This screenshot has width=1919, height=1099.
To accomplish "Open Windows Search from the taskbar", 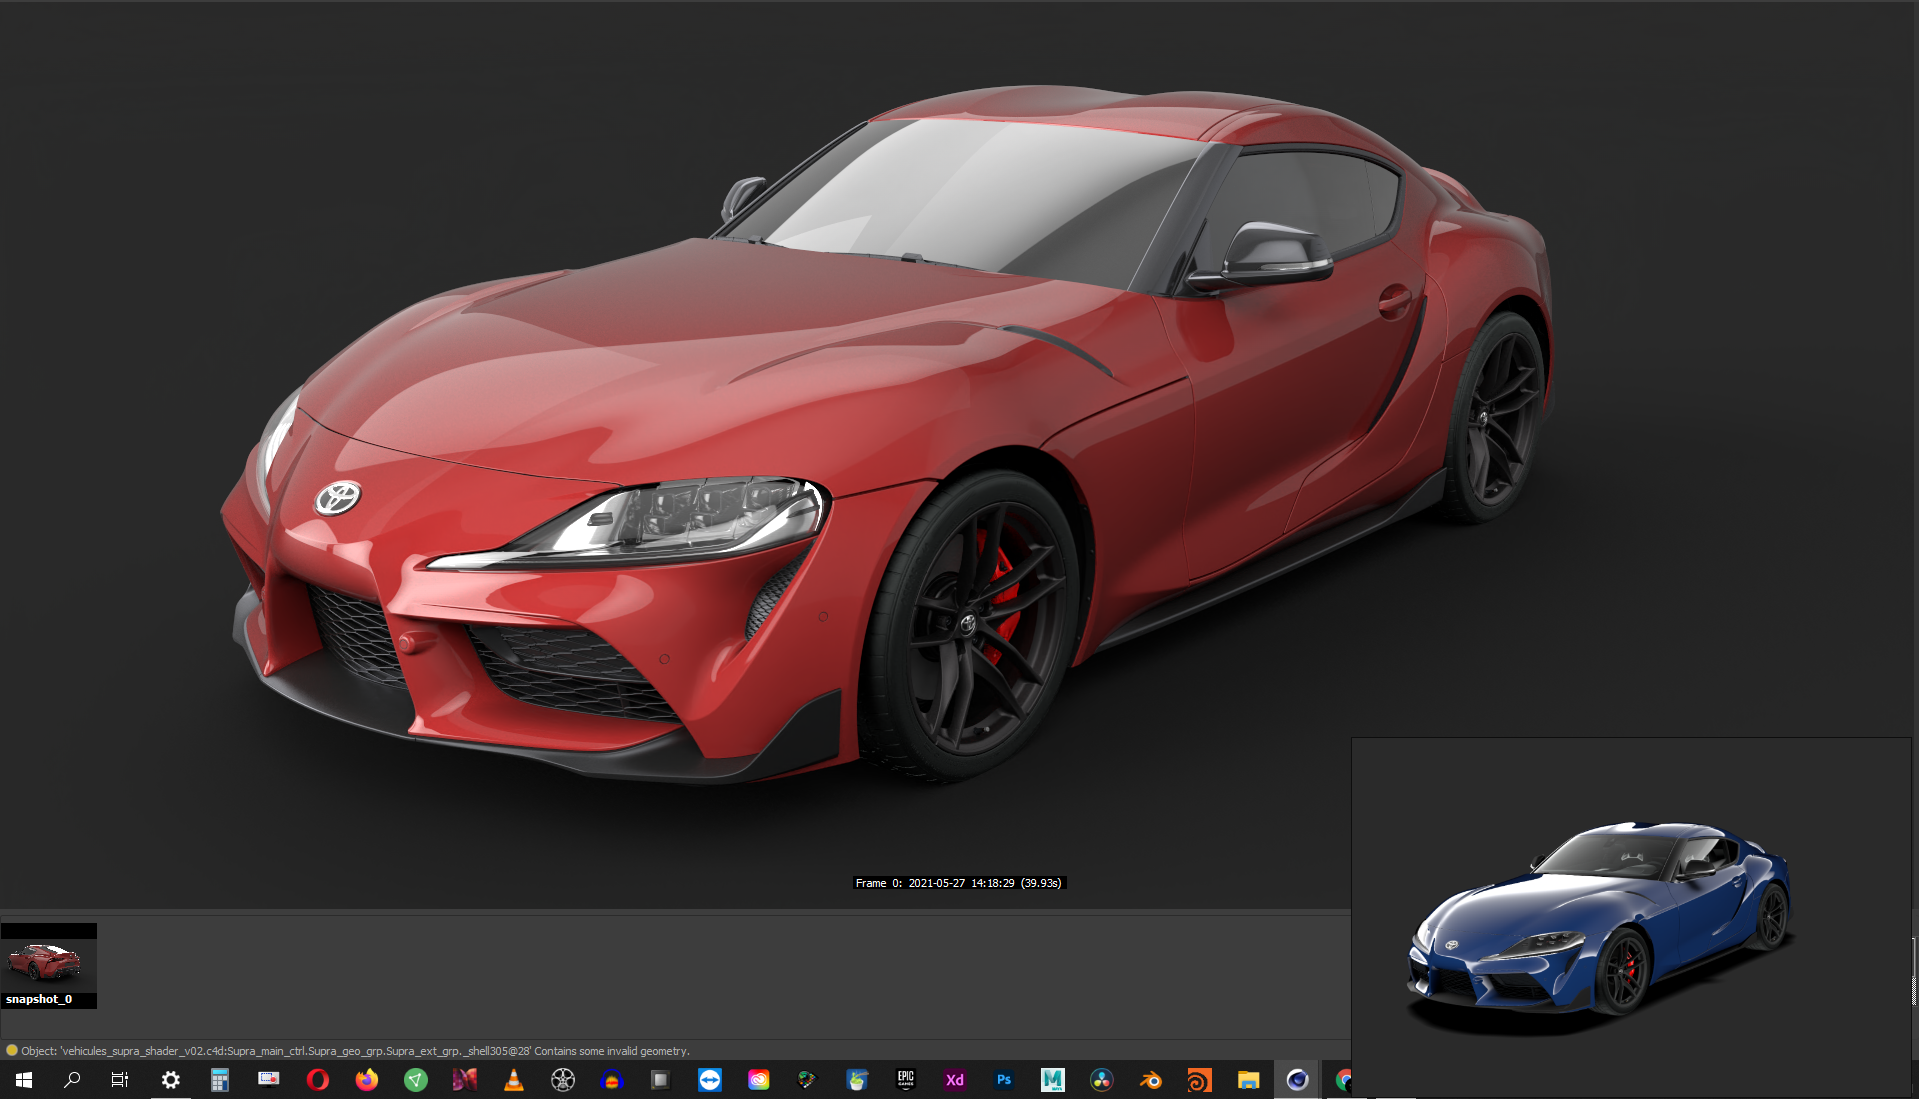I will click(x=72, y=1080).
